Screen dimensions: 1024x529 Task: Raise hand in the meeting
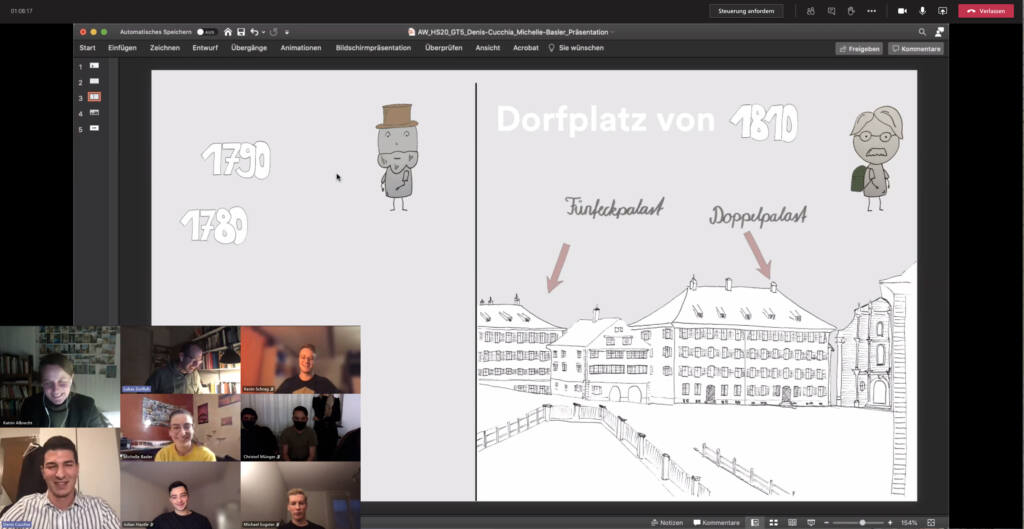pyautogui.click(x=851, y=11)
